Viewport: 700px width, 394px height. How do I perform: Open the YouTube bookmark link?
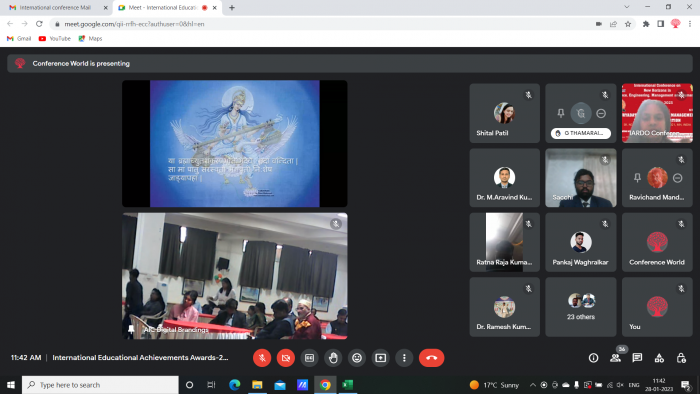coord(55,38)
